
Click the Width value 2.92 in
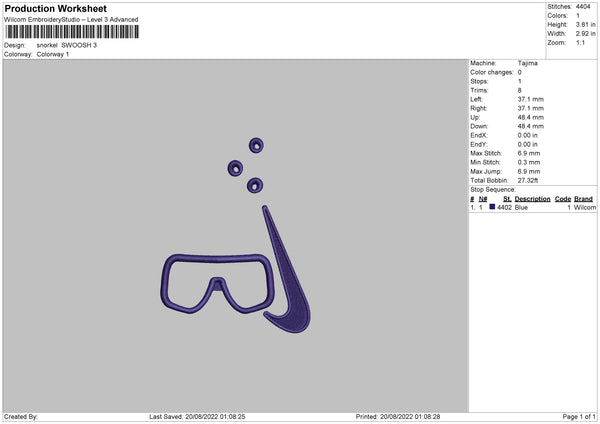pyautogui.click(x=585, y=34)
